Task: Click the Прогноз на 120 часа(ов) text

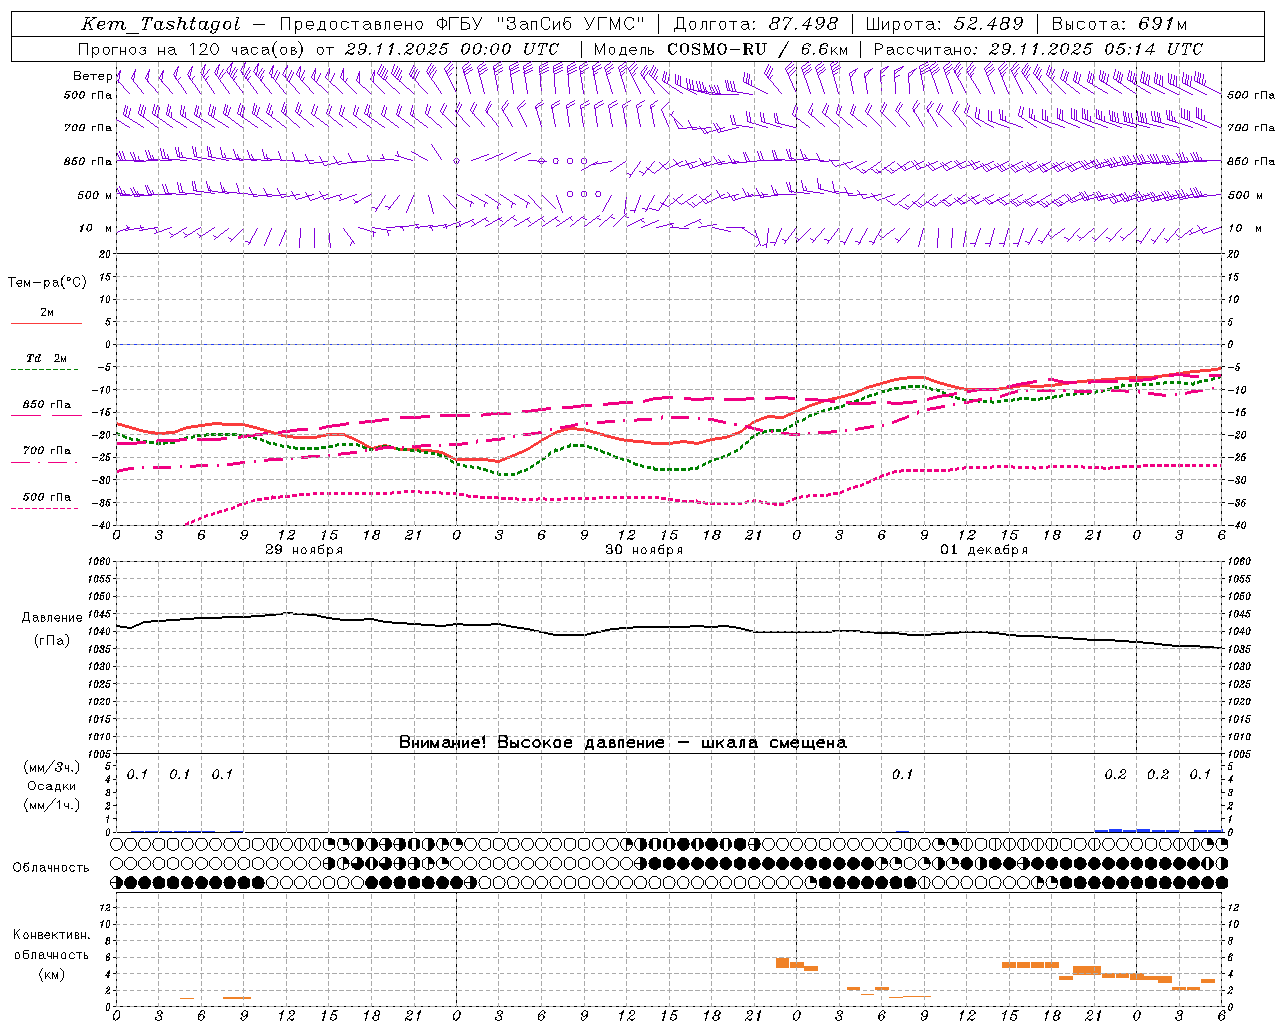Action: click(193, 49)
